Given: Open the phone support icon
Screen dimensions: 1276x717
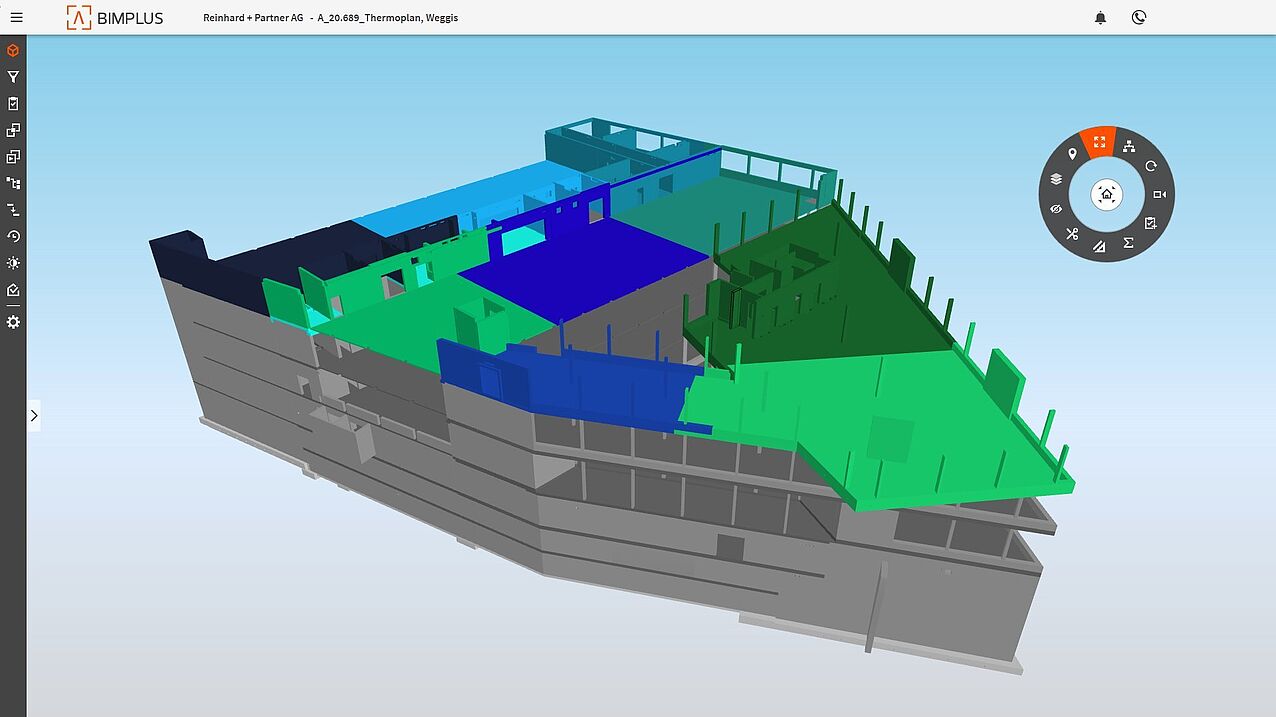Looking at the screenshot, I should click(x=1138, y=17).
